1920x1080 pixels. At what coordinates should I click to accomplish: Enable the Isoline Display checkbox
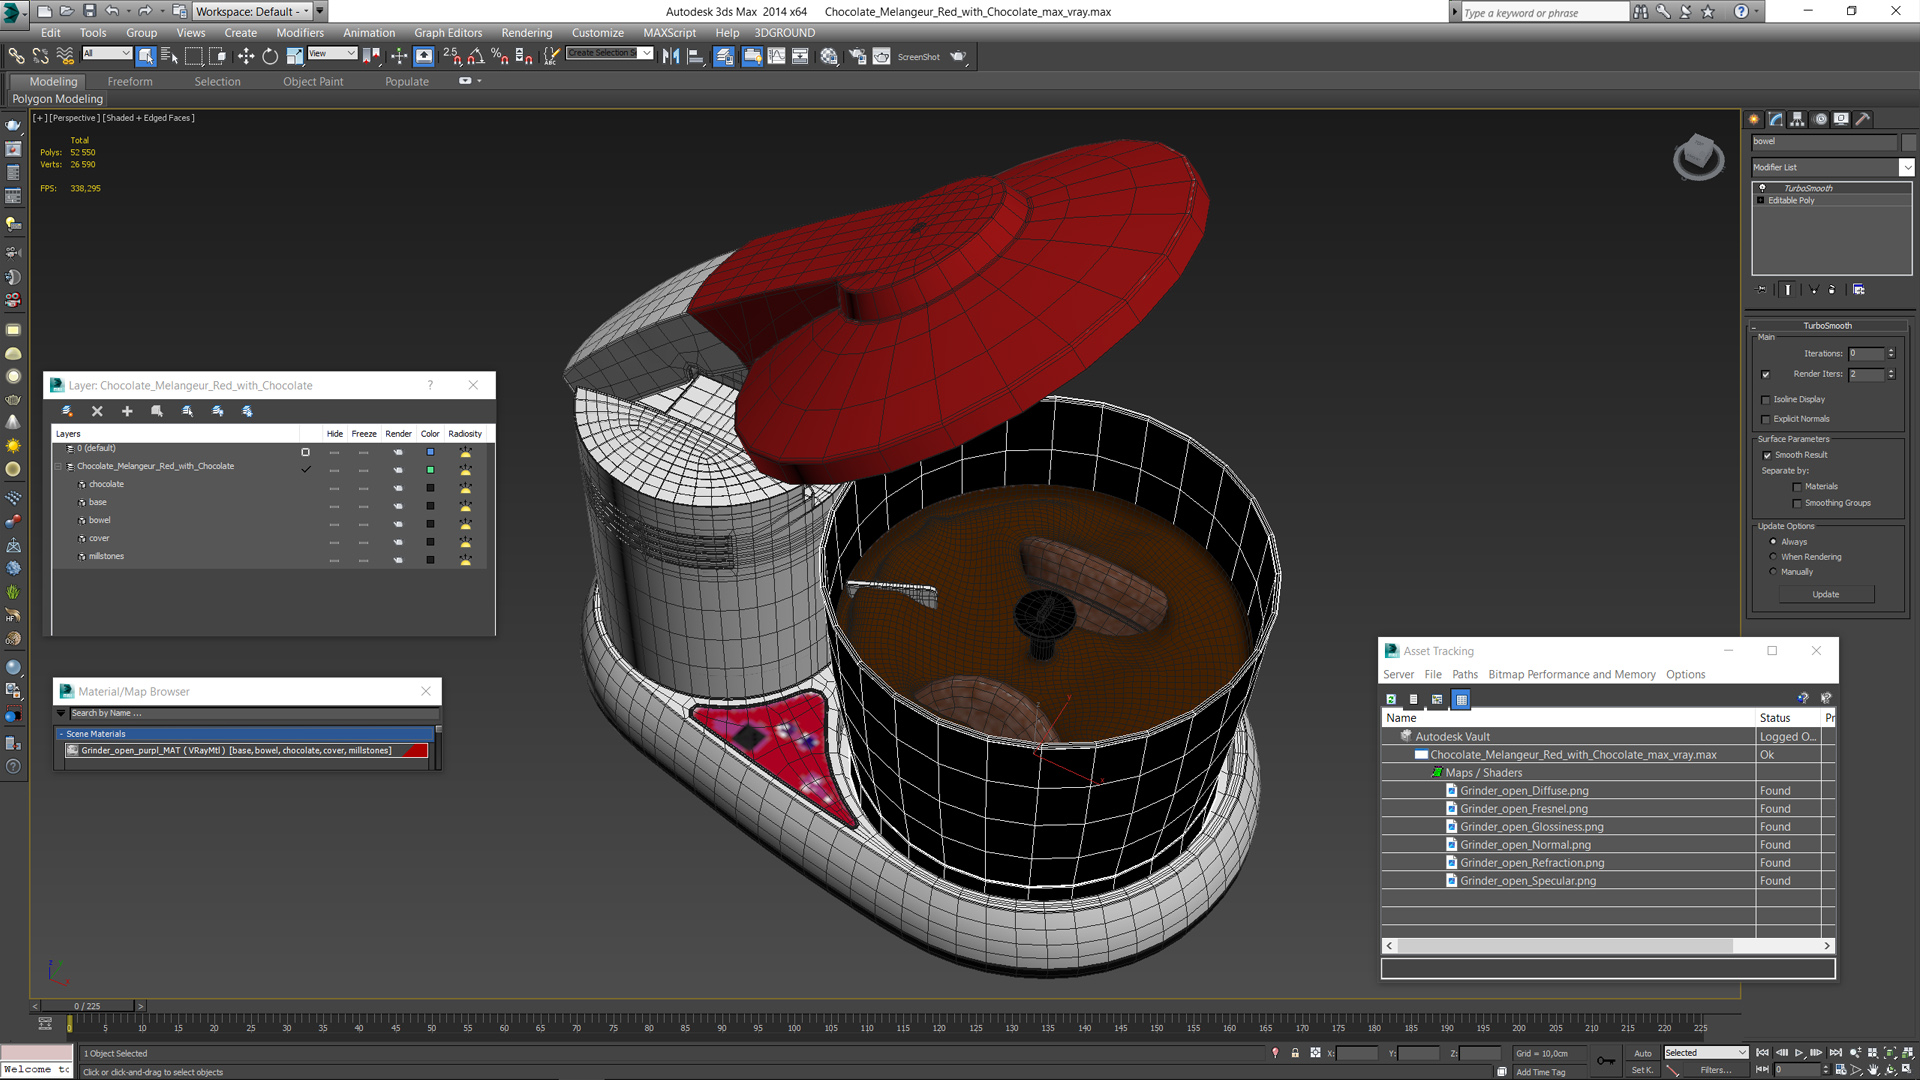[1766, 400]
